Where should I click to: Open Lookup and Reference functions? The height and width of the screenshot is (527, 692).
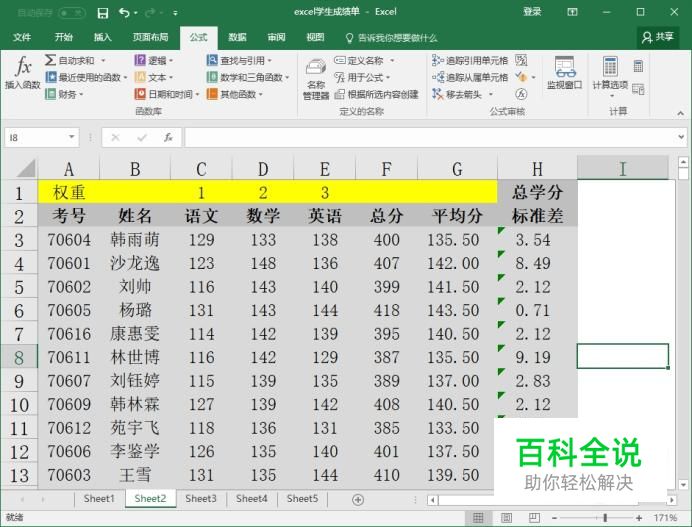tap(239, 60)
